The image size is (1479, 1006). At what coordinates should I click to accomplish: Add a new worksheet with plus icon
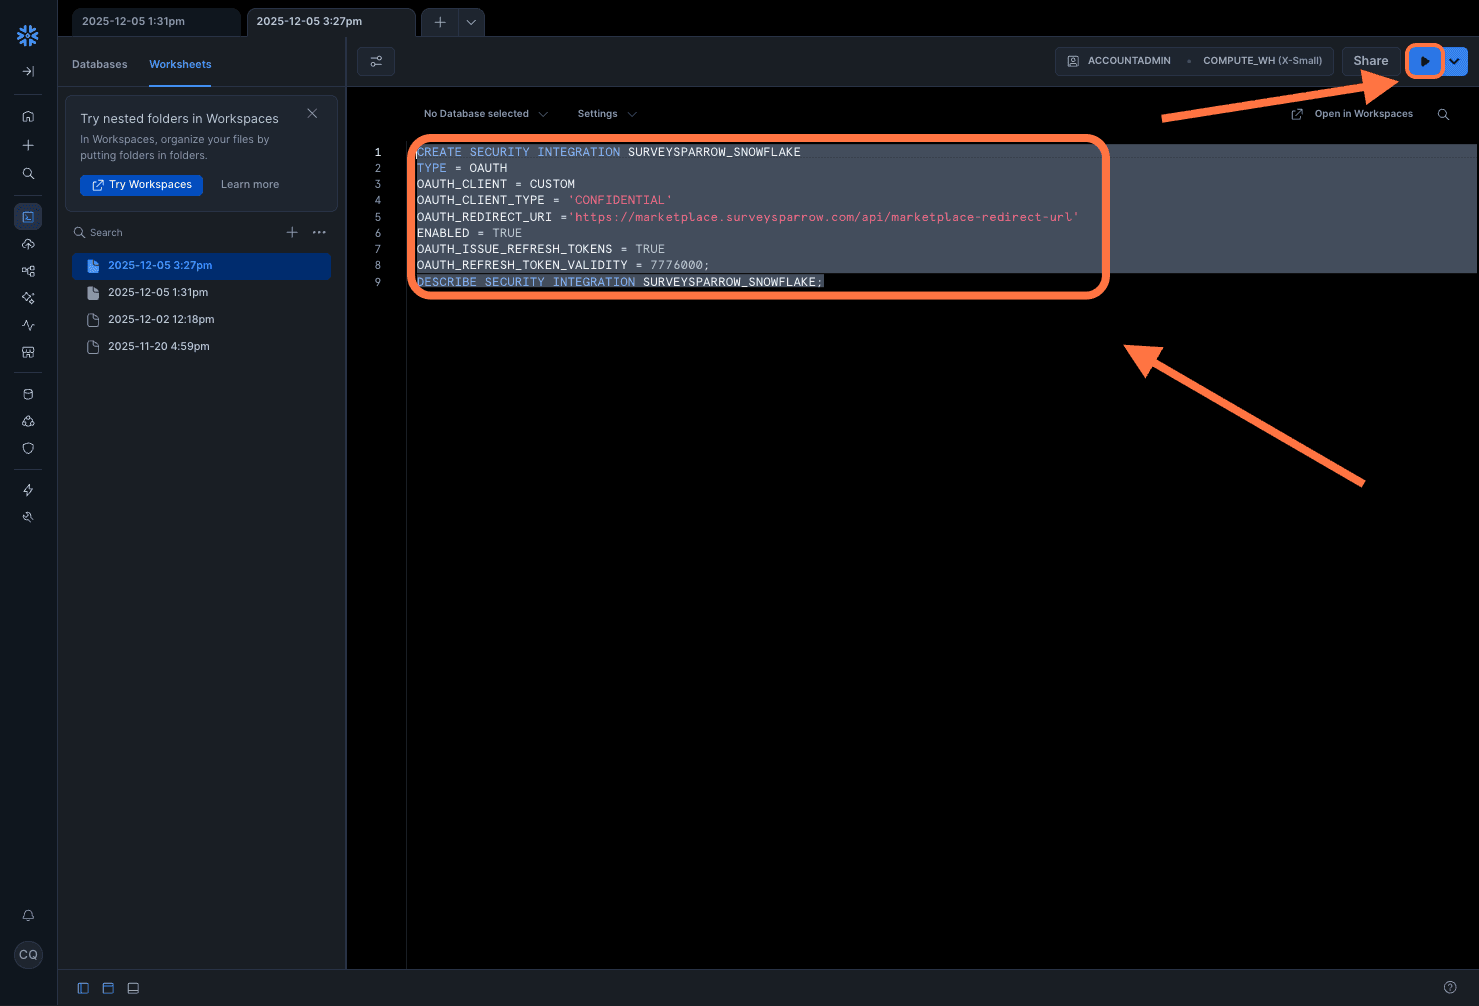[x=292, y=232]
